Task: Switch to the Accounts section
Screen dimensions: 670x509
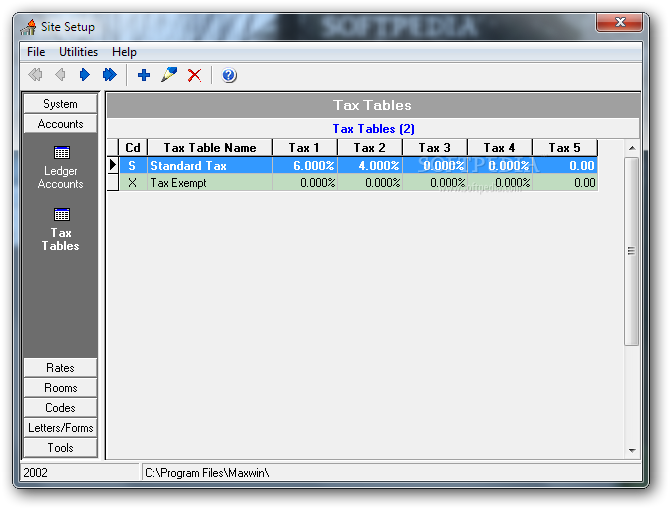Action: click(x=60, y=124)
